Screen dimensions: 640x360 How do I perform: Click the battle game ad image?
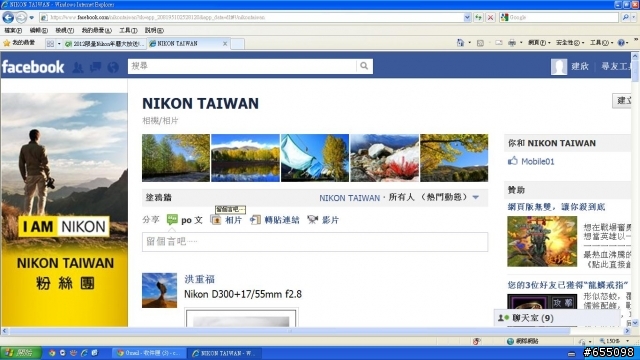542,242
